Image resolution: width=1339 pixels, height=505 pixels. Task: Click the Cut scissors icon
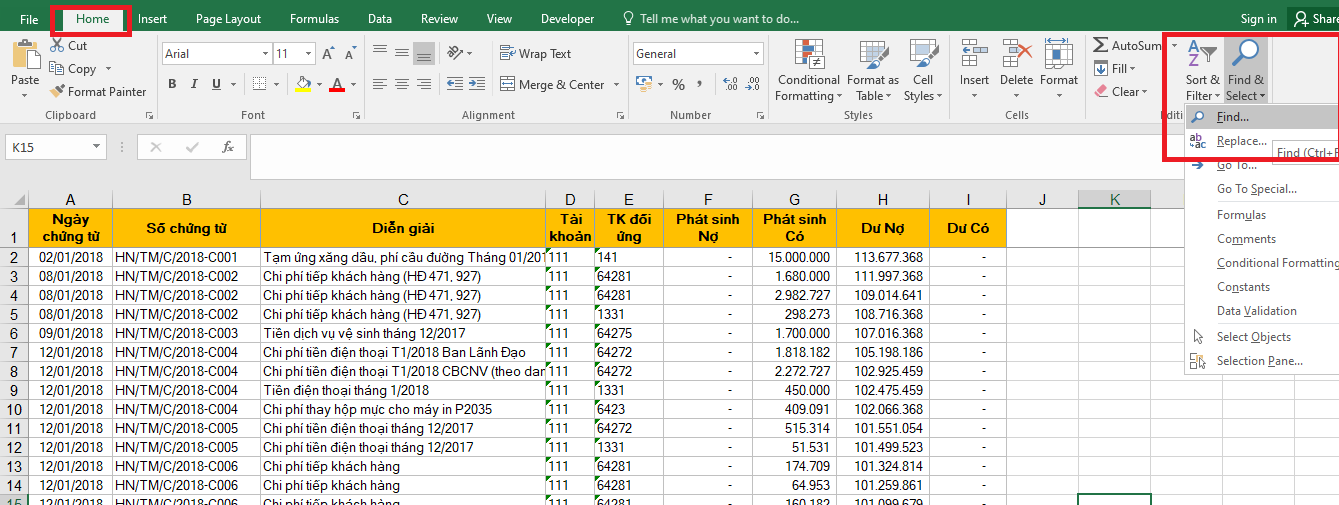tap(57, 46)
